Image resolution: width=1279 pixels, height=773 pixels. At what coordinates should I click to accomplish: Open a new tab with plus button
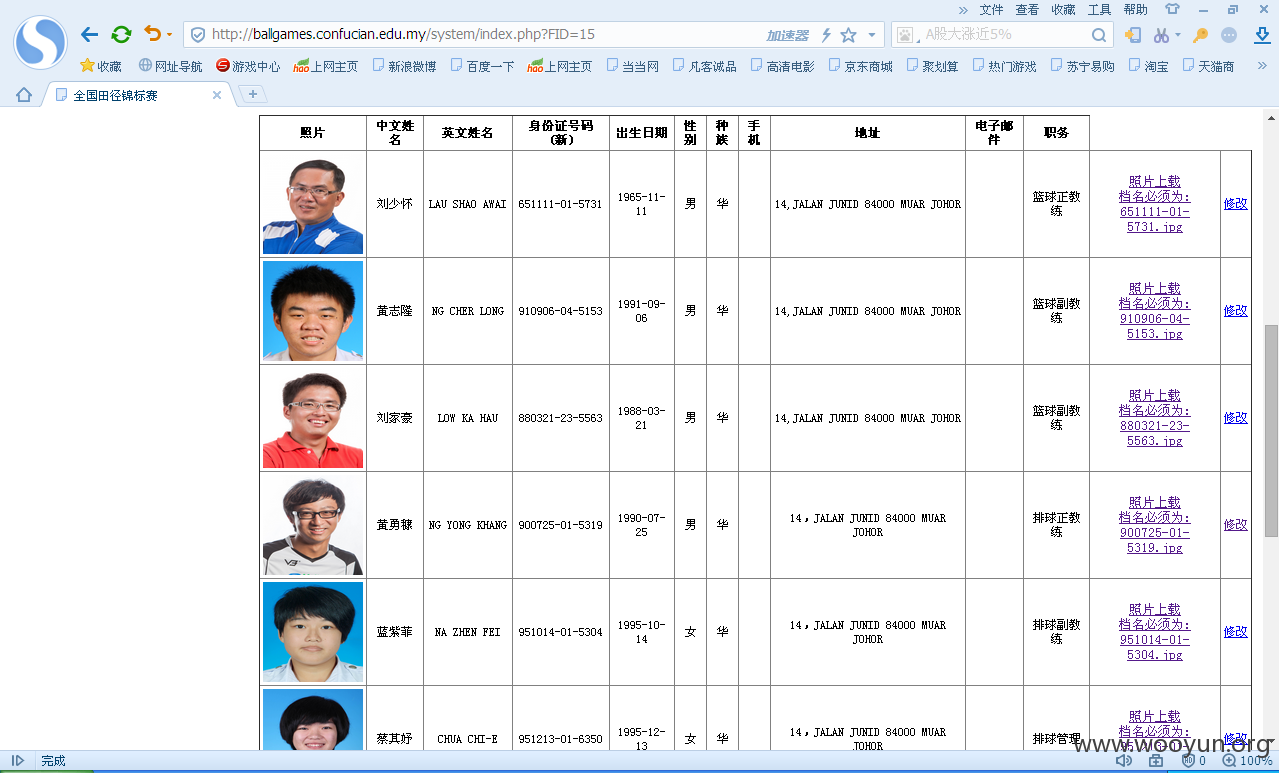click(253, 94)
